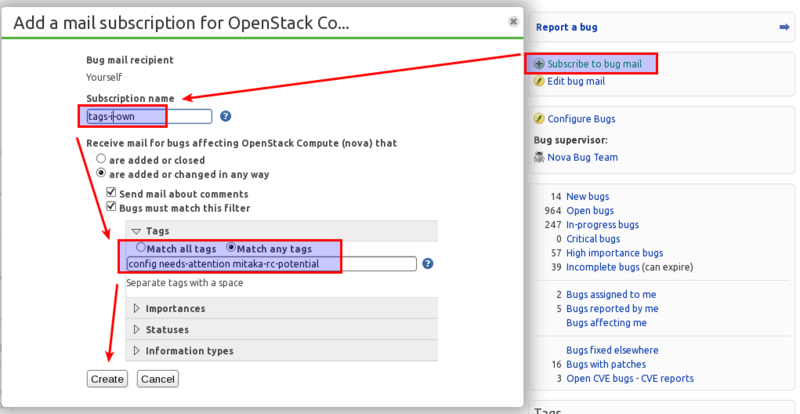Close the mail subscription dialog

click(513, 20)
